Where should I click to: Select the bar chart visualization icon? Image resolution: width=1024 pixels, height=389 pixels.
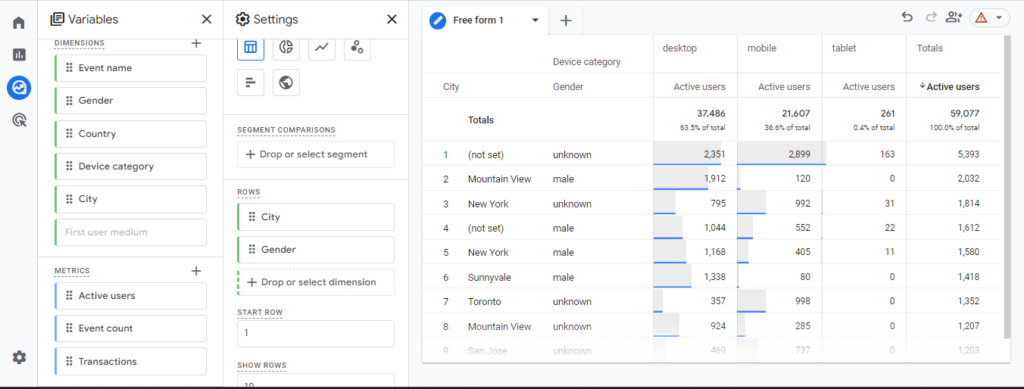[x=250, y=83]
